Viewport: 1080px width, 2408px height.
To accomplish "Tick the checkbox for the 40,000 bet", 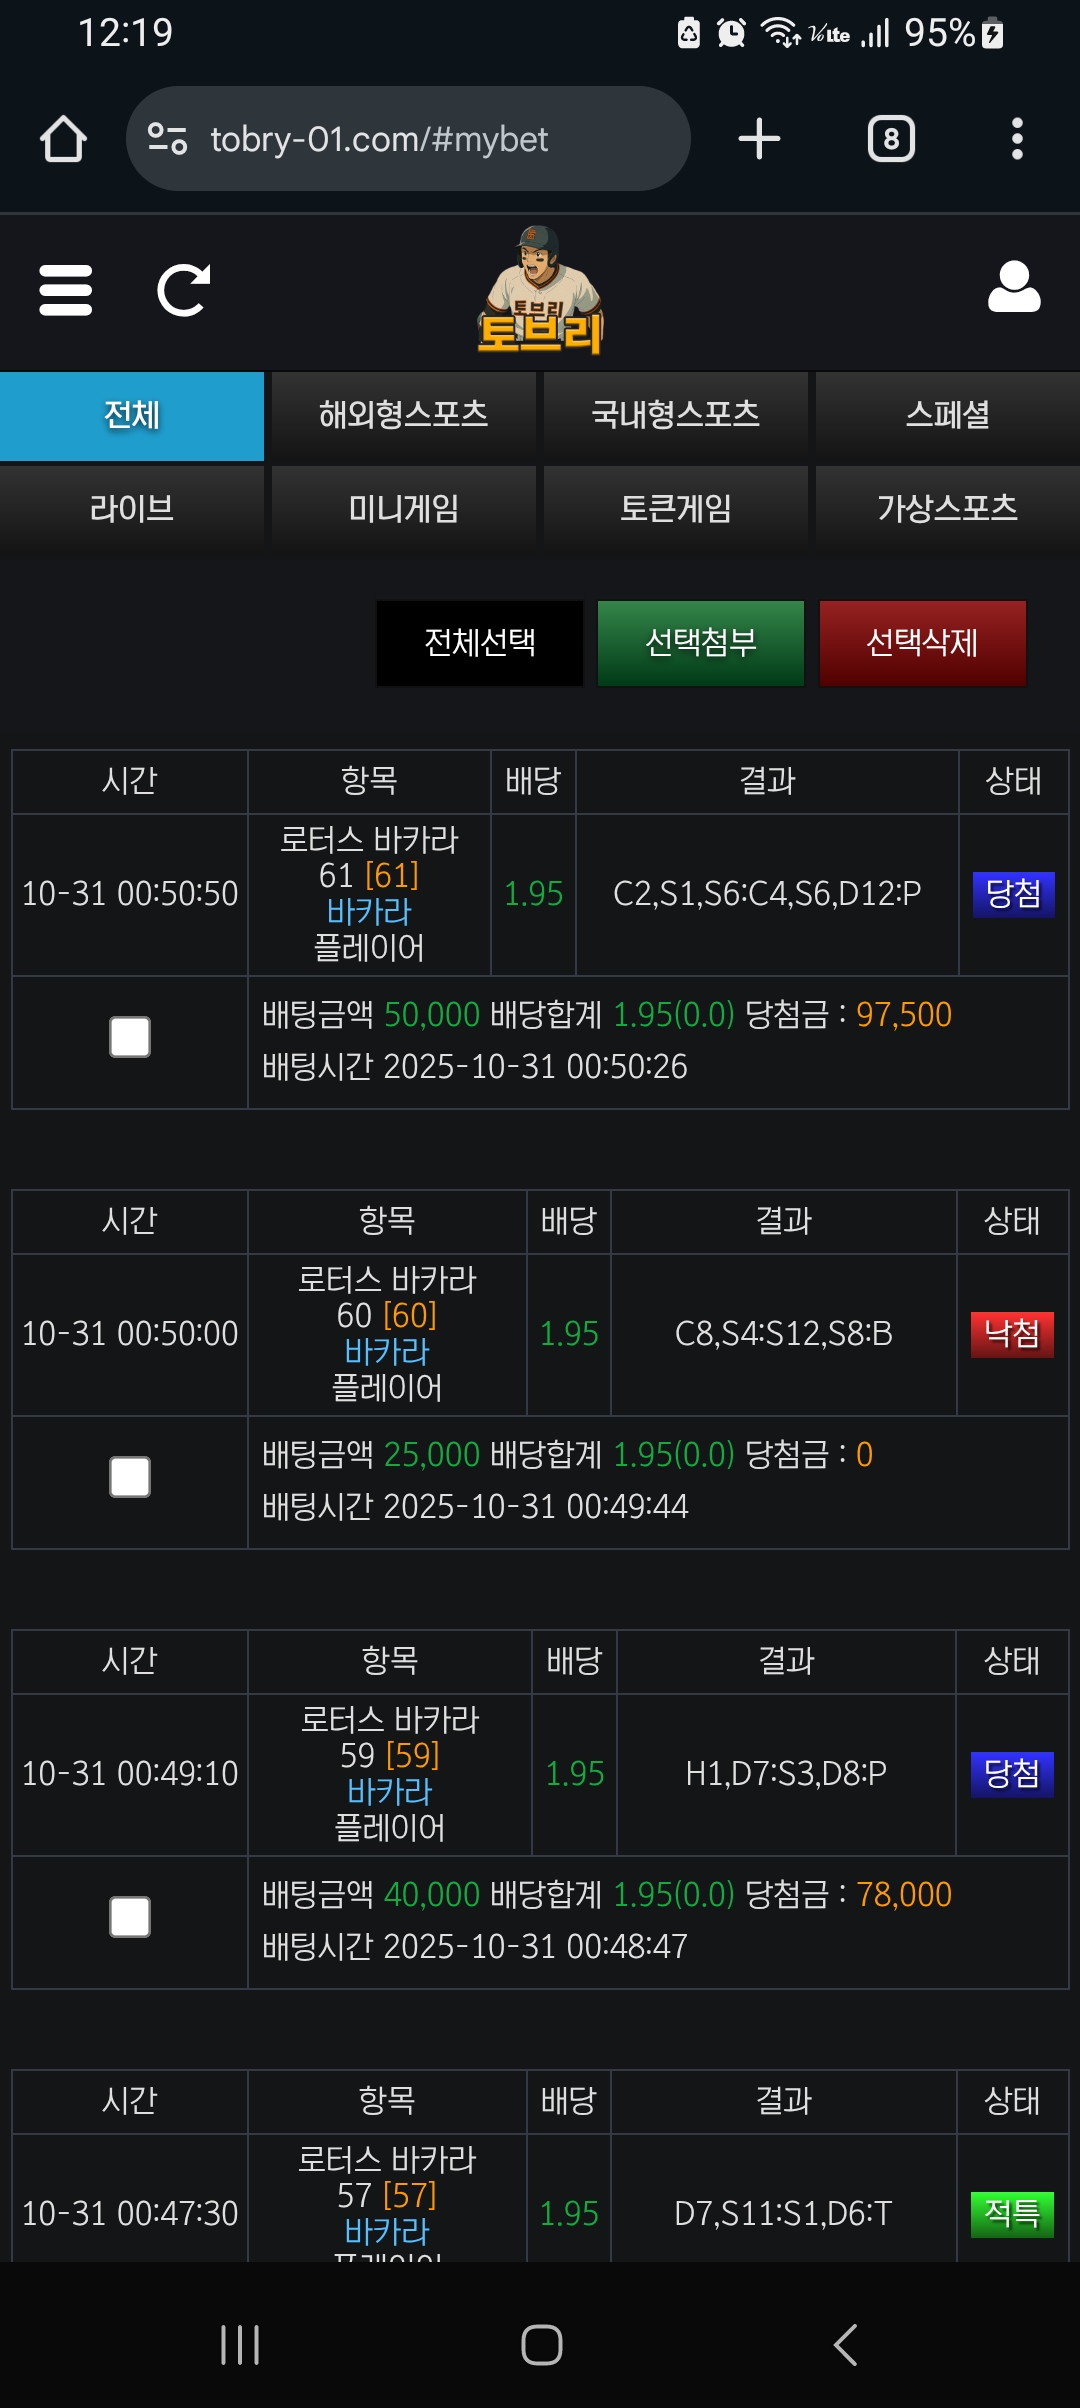I will 130,1917.
